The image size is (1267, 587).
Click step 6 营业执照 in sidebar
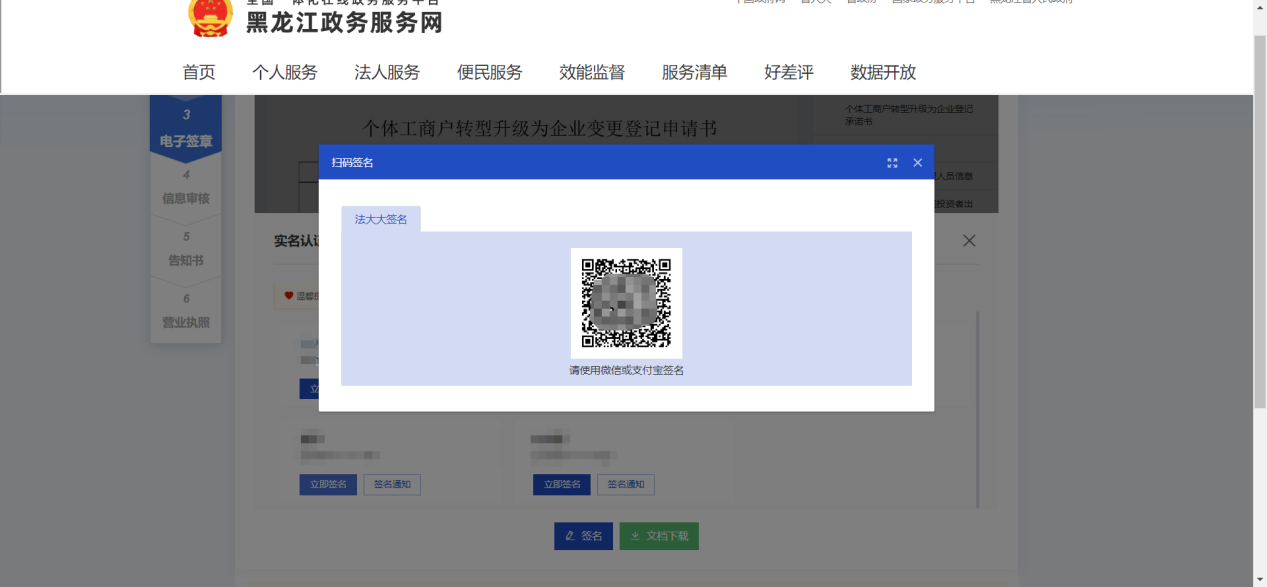tap(186, 311)
